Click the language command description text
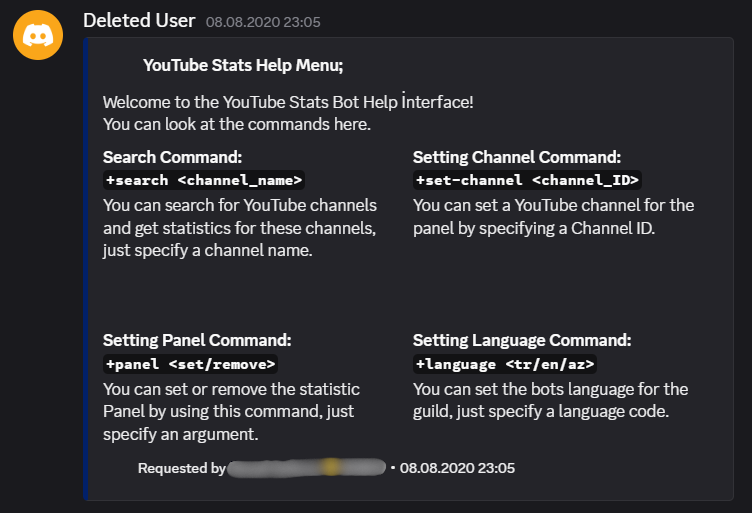 point(551,400)
